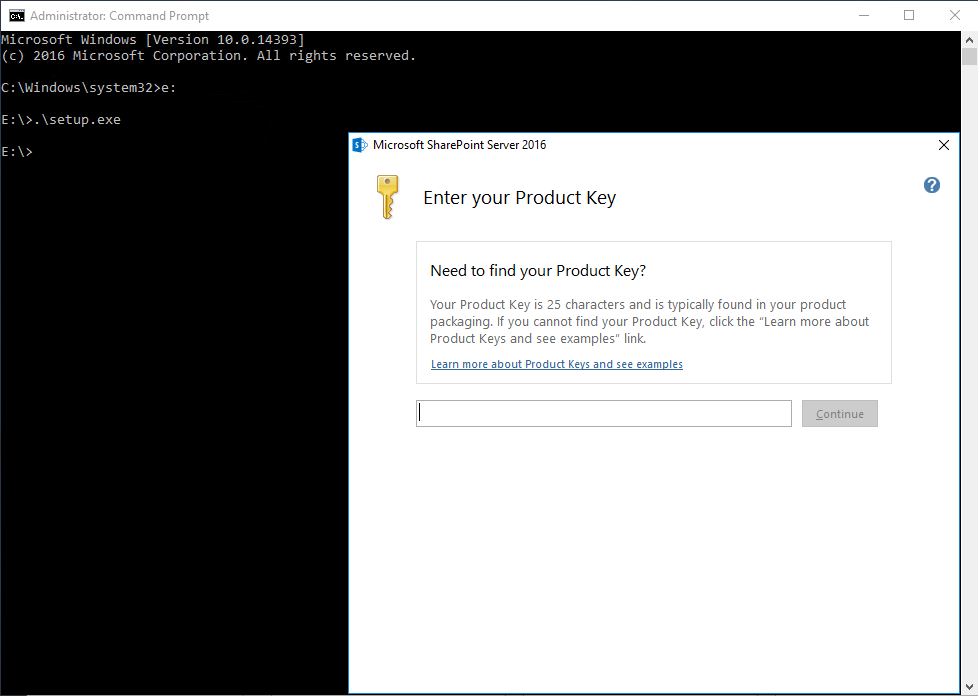Select the SharePoint Server 2016 setup window icon

pyautogui.click(x=360, y=145)
